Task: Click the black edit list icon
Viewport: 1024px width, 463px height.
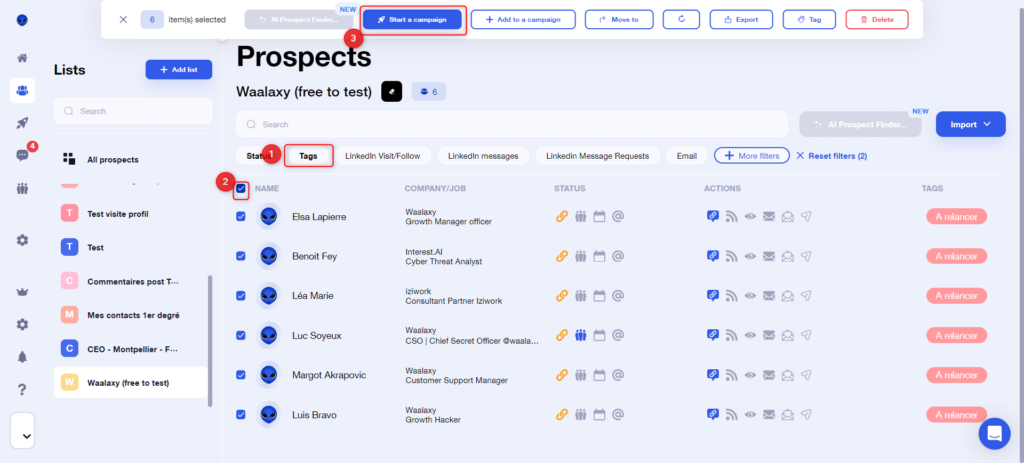Action: pos(391,91)
